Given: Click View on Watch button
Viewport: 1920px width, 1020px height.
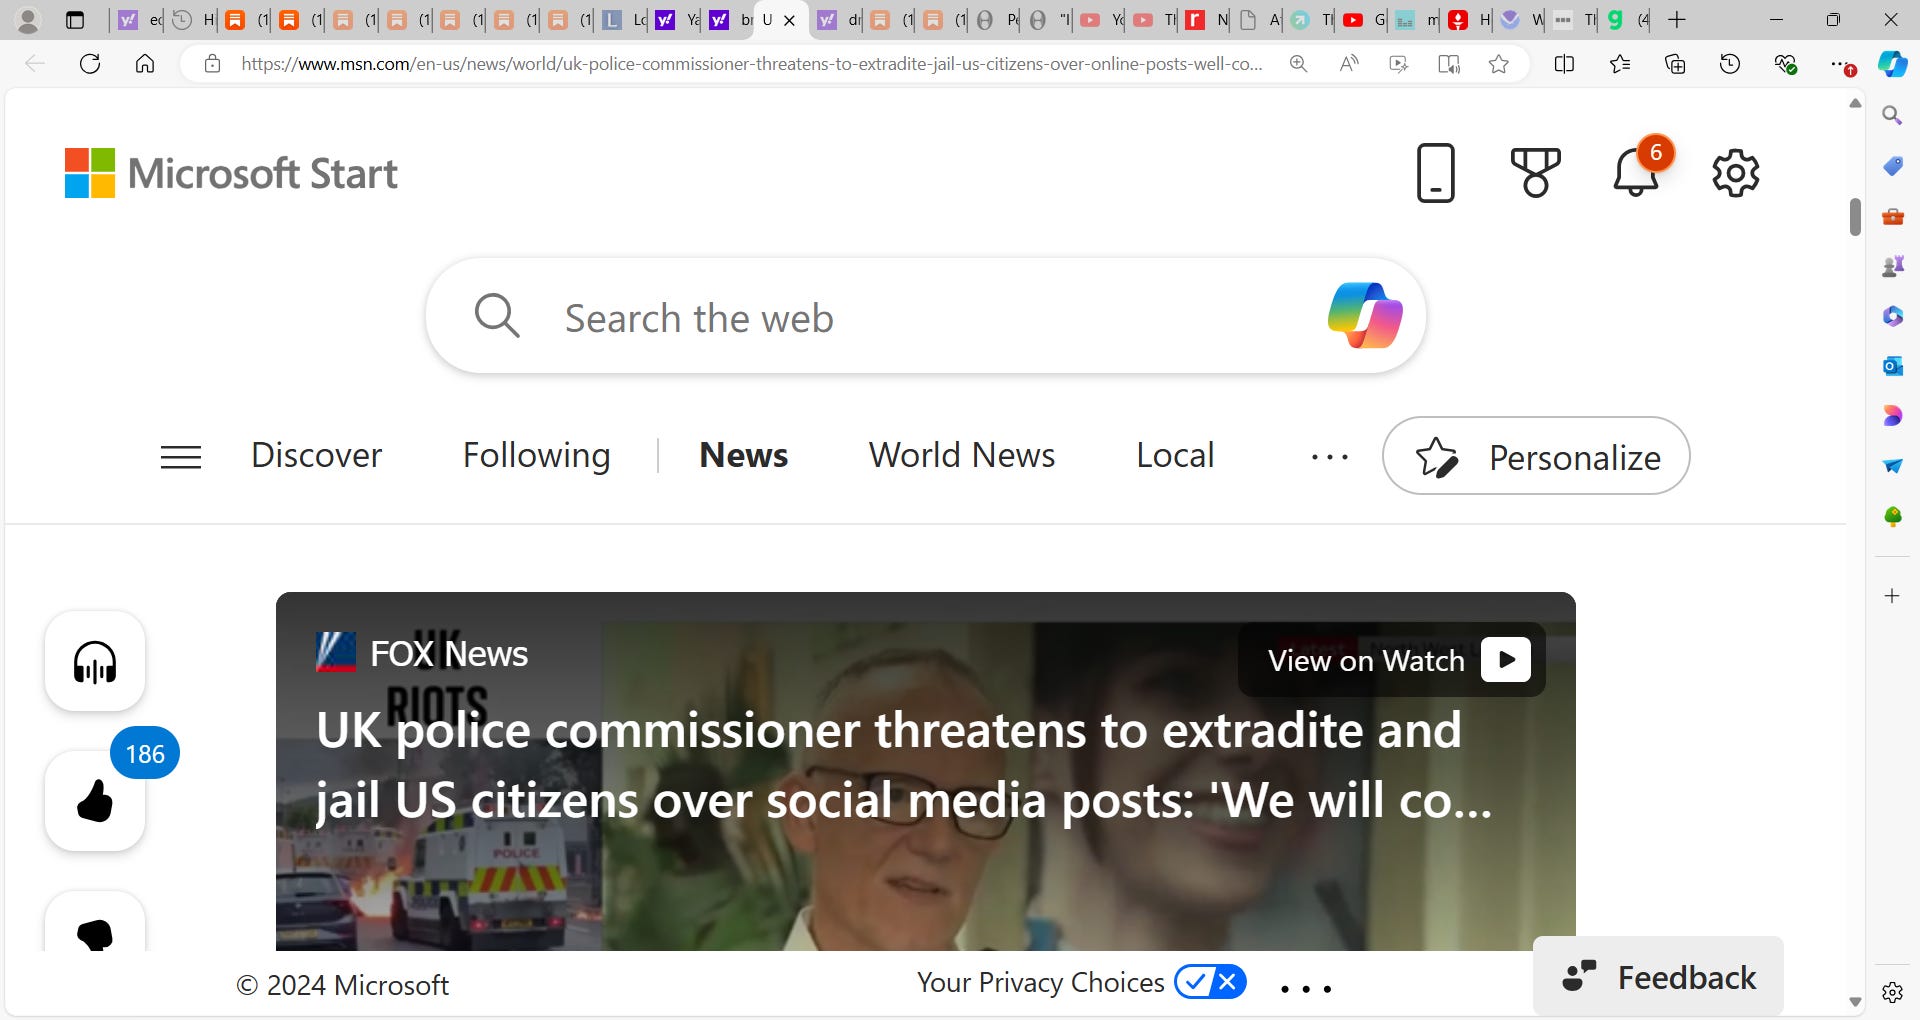Looking at the screenshot, I should 1392,660.
